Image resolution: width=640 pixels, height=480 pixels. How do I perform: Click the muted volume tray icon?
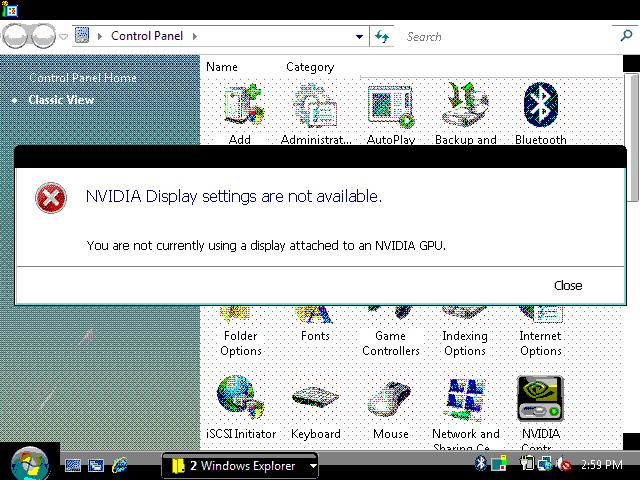pyautogui.click(x=564, y=463)
